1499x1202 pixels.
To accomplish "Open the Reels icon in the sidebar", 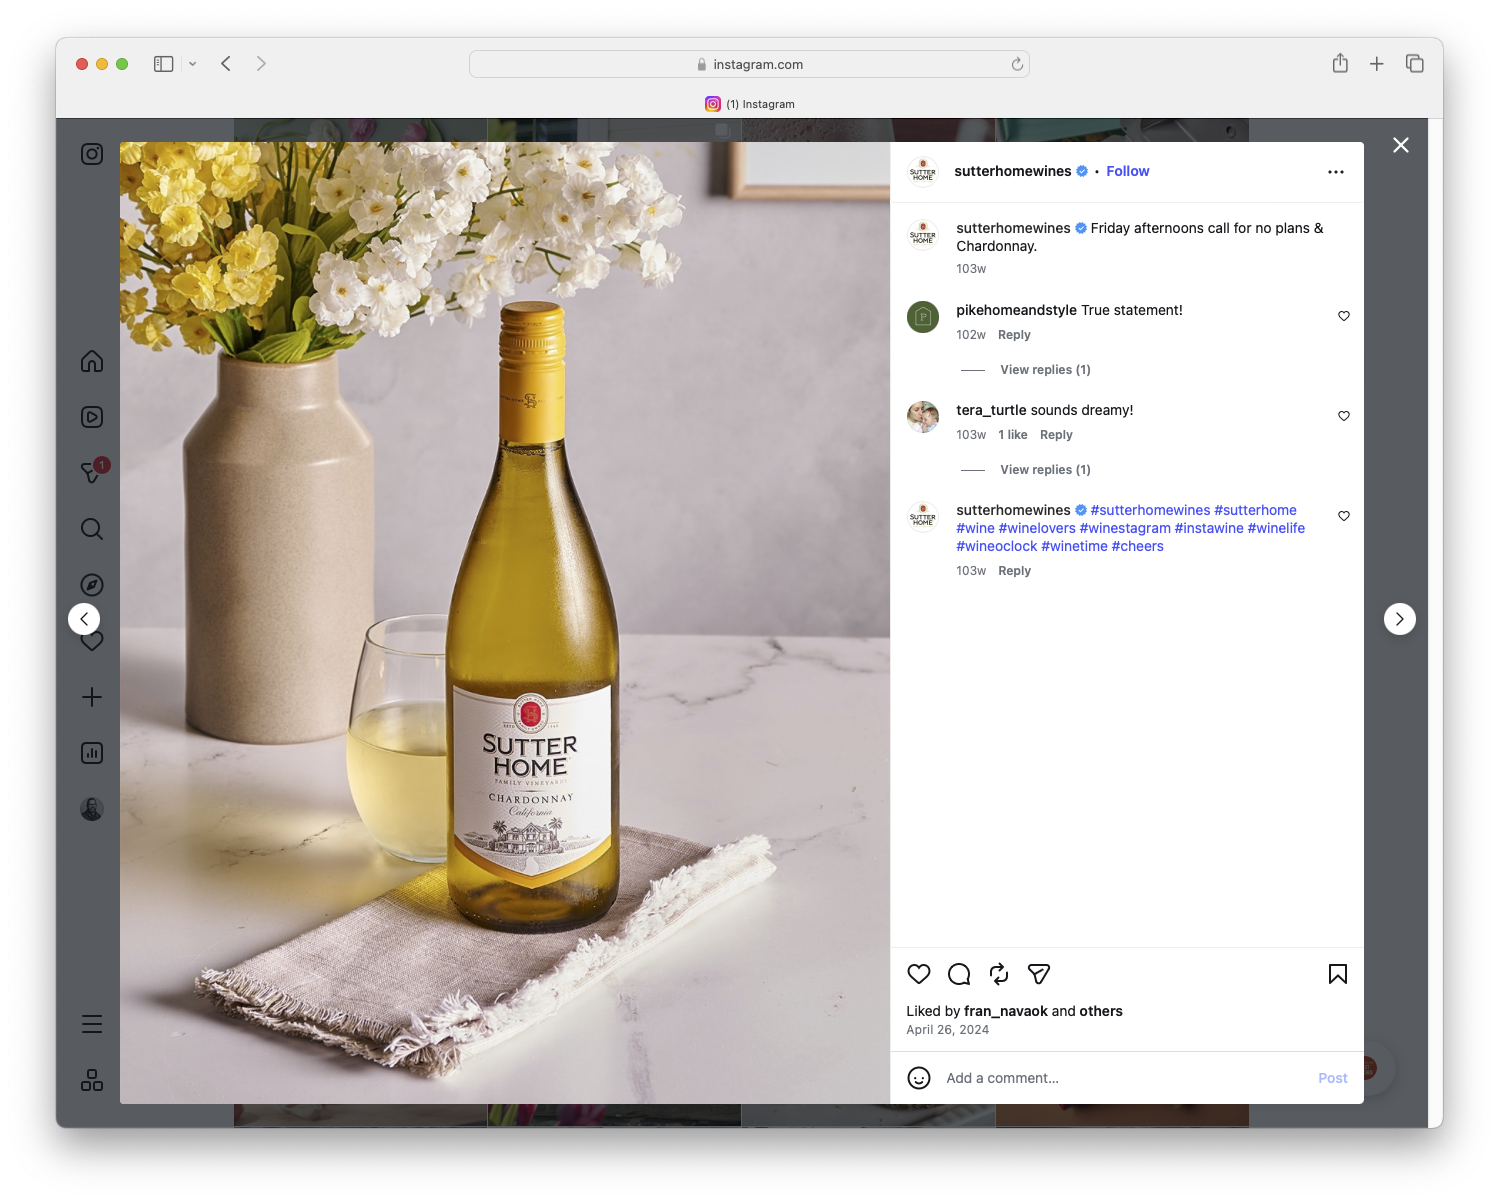I will click(x=92, y=417).
